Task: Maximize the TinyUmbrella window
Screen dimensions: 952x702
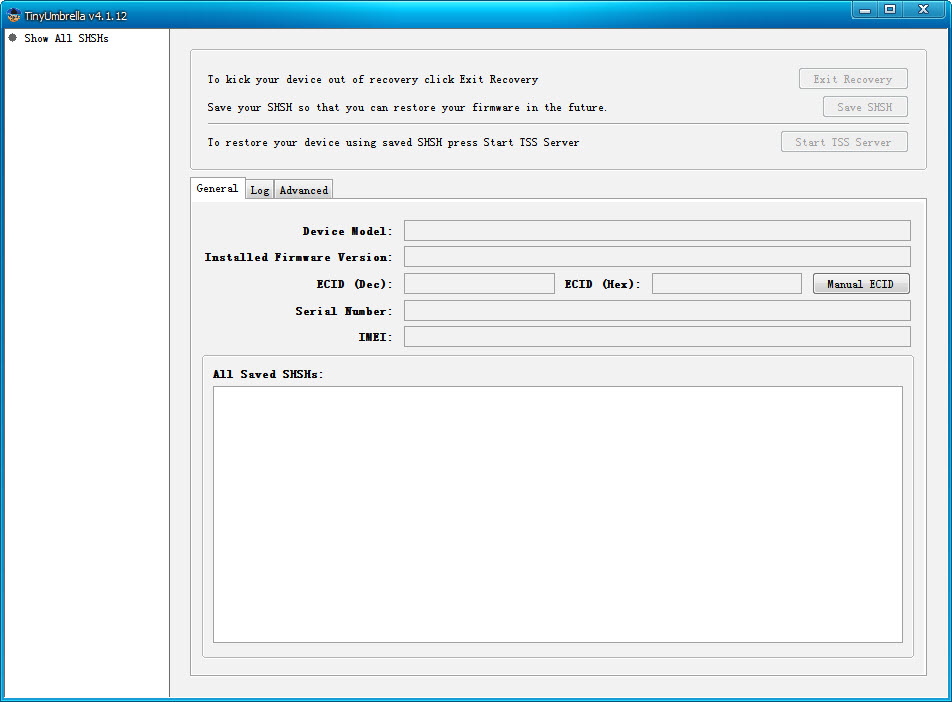Action: pyautogui.click(x=890, y=10)
